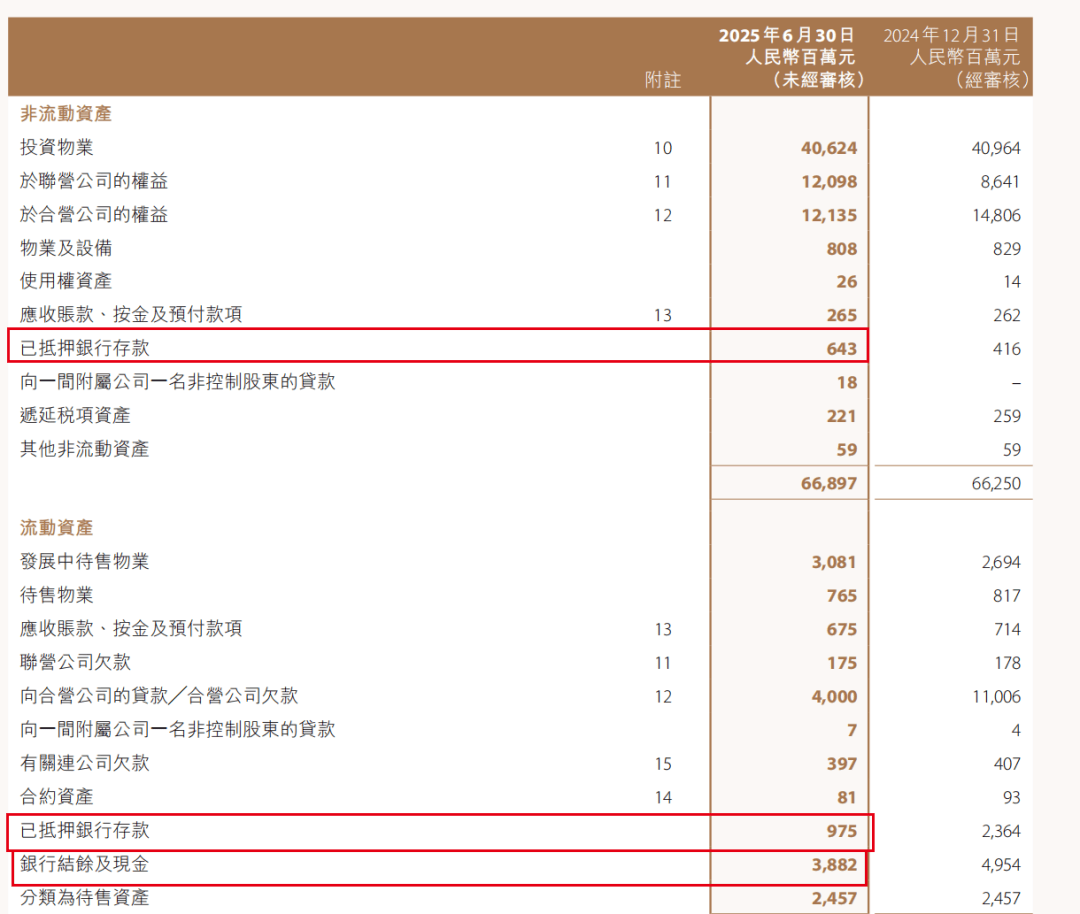Screen dimensions: 1080x914
Task: Select the 遞延税項資產 row label
Action: tap(75, 415)
